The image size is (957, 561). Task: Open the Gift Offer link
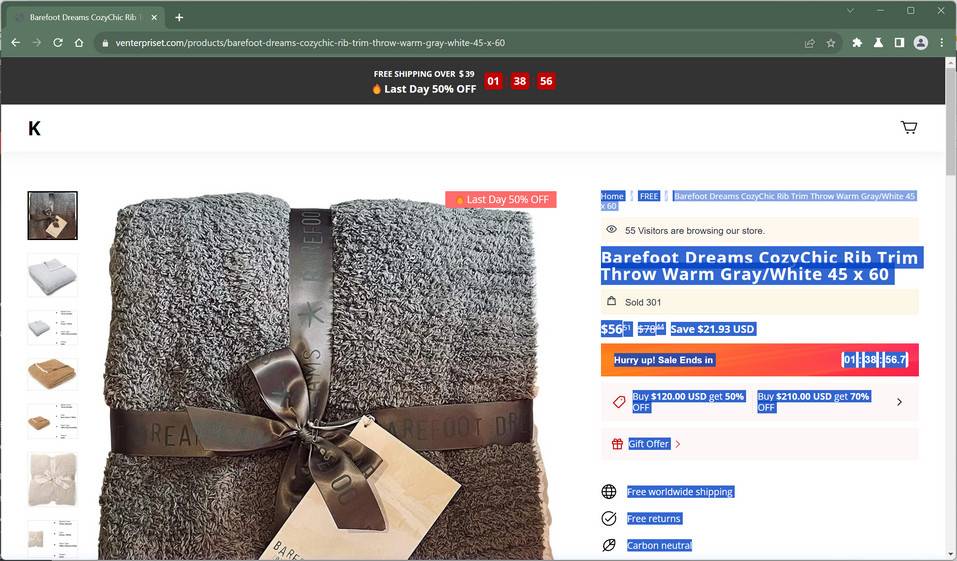click(x=649, y=444)
